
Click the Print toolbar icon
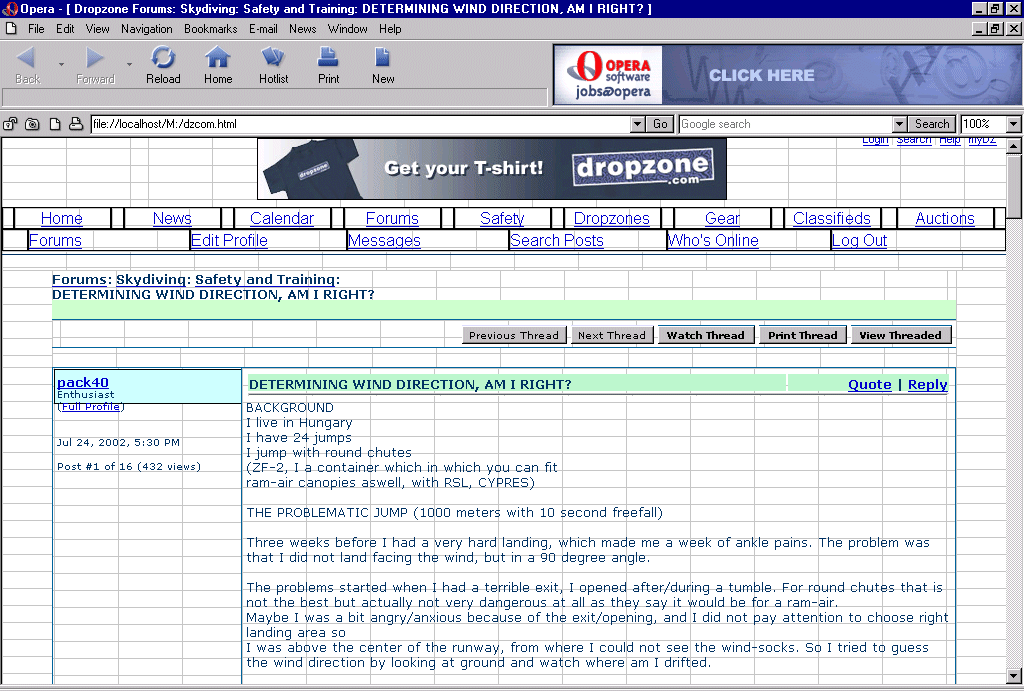click(x=328, y=65)
